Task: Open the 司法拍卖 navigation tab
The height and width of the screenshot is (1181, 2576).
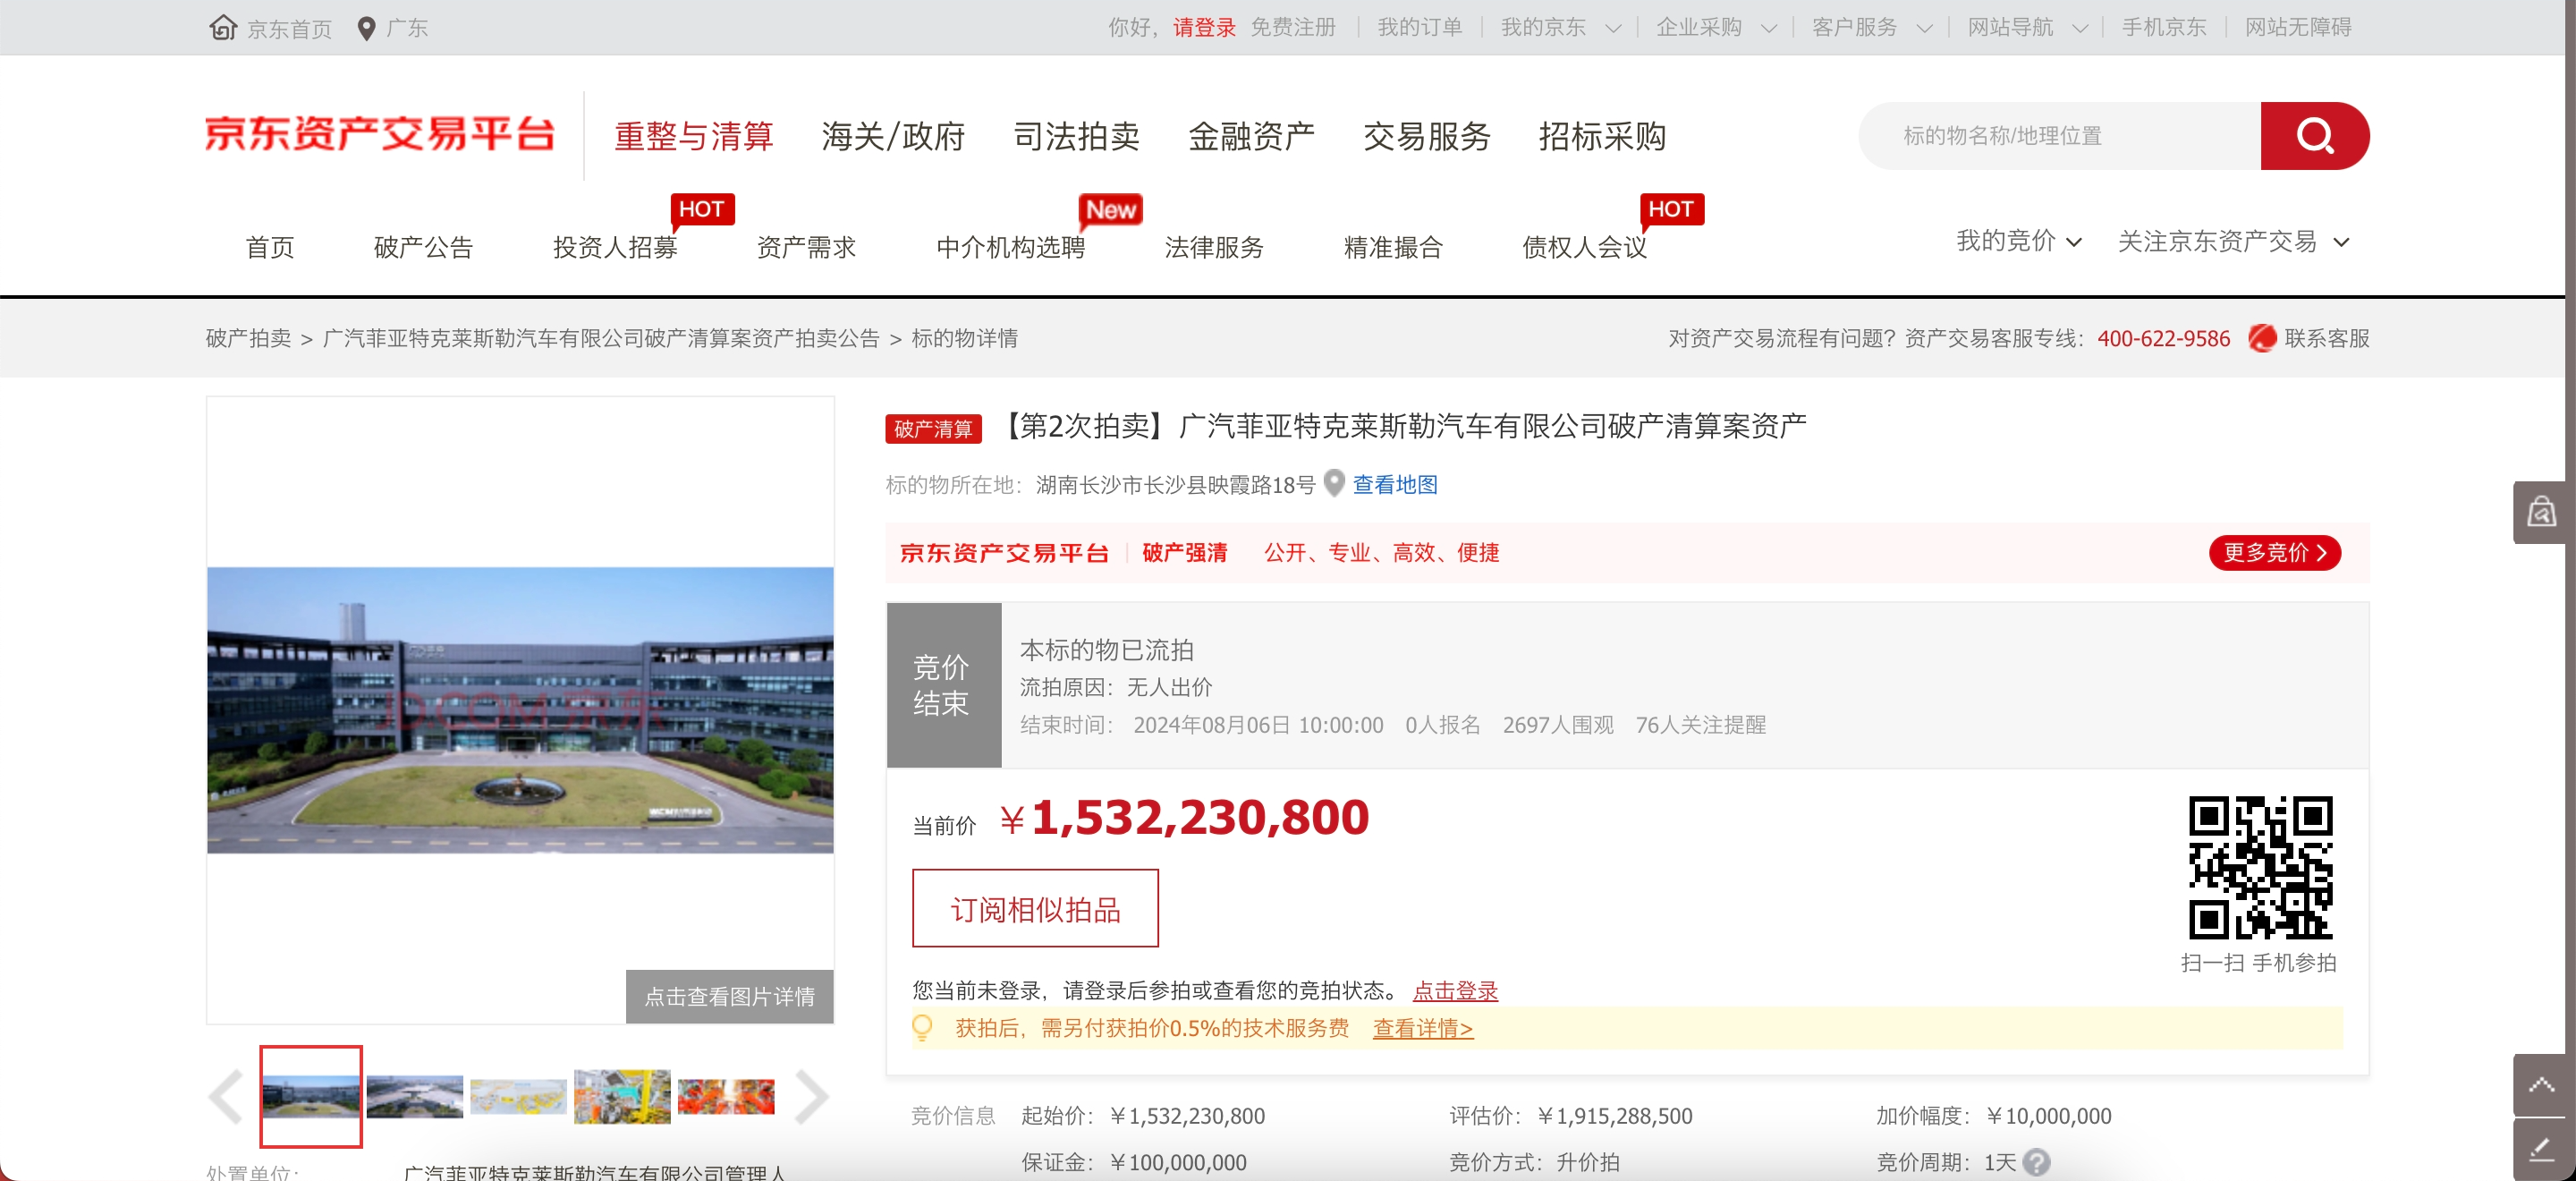Action: click(x=1076, y=136)
